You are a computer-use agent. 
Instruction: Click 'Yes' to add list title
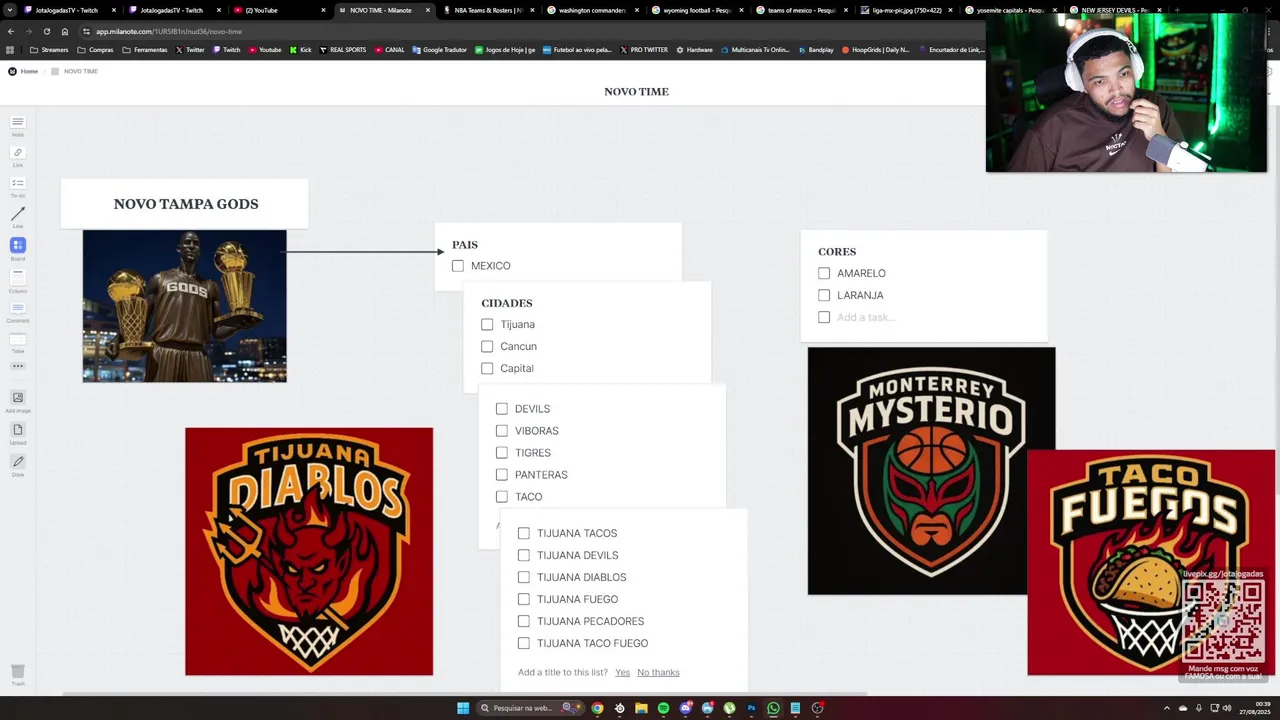[x=623, y=672]
